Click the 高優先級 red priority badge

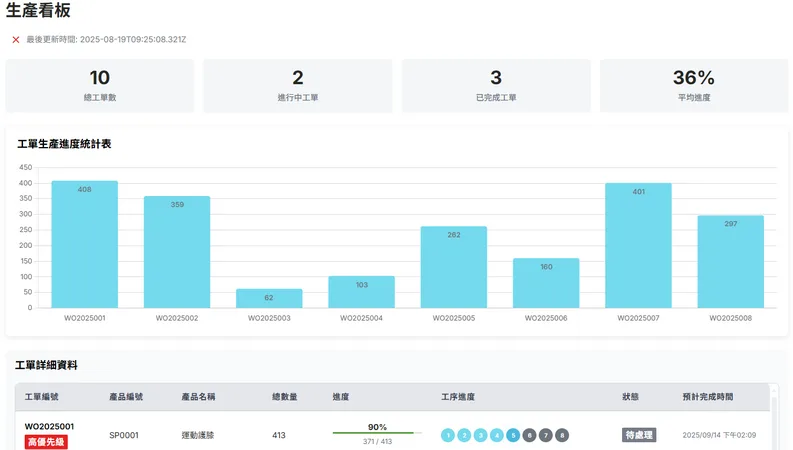(46, 442)
